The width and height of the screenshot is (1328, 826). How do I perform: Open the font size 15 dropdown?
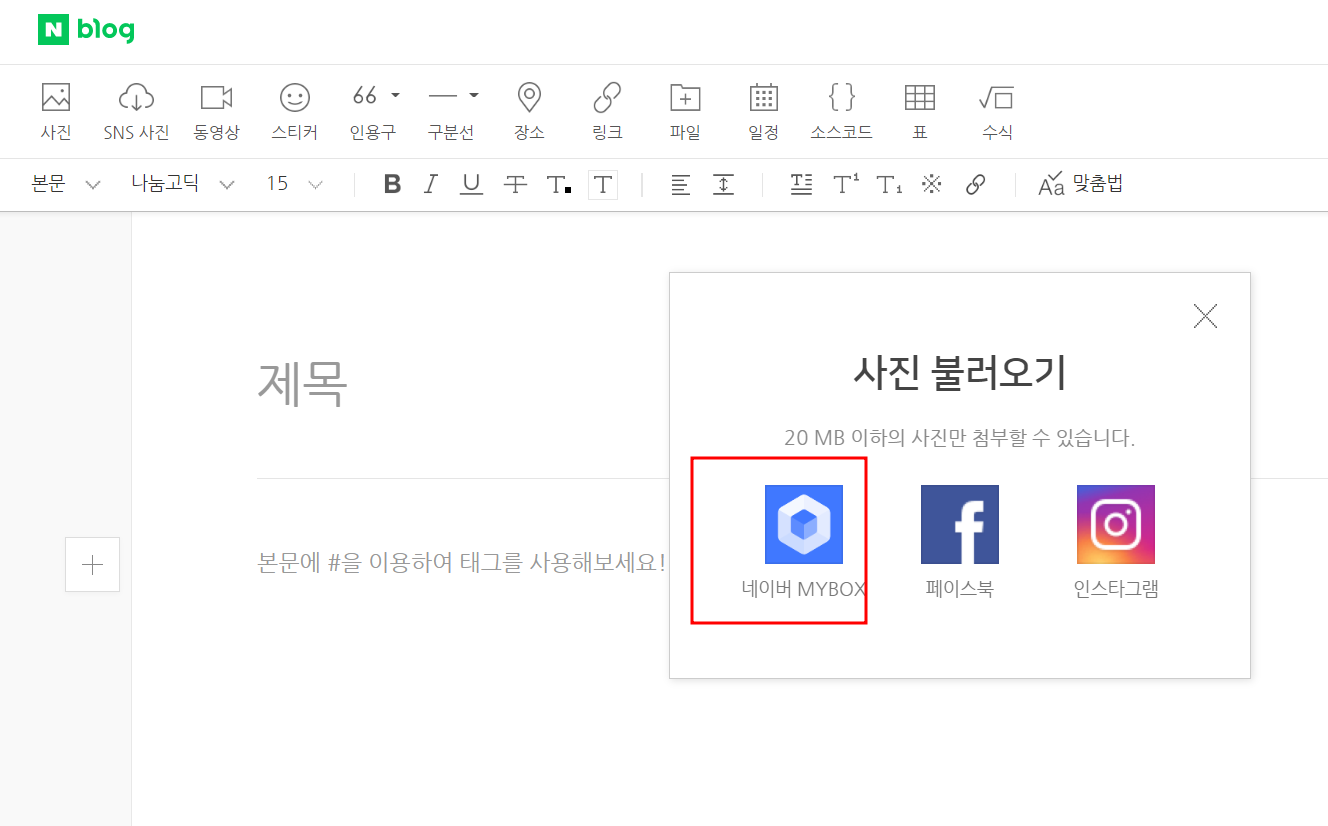click(294, 184)
